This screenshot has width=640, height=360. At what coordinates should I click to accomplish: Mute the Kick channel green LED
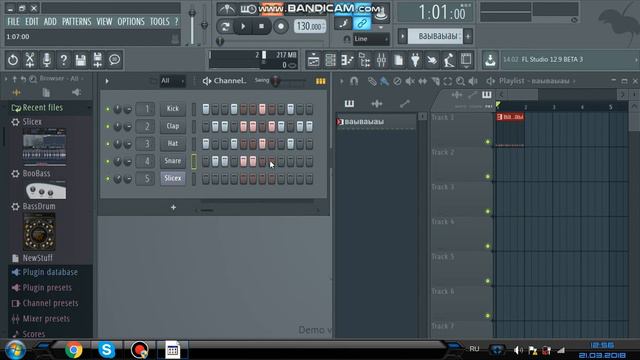coord(108,109)
